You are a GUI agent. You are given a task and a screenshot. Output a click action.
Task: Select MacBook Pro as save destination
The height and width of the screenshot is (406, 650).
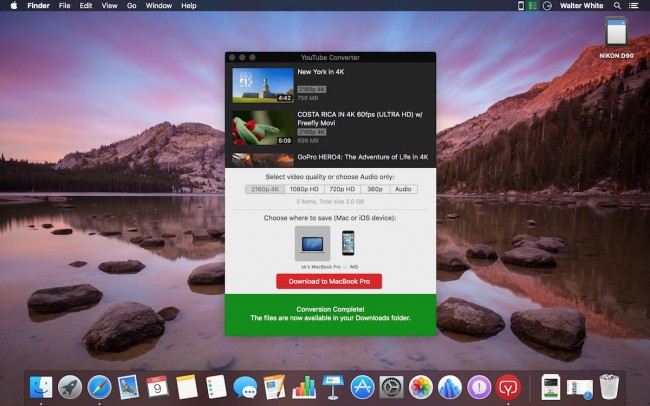[x=312, y=244]
